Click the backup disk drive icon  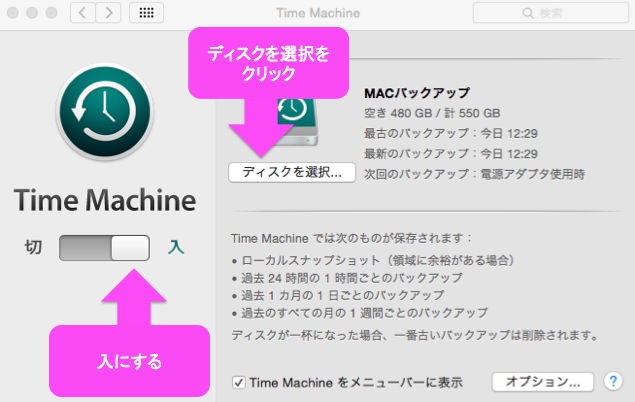tap(298, 121)
